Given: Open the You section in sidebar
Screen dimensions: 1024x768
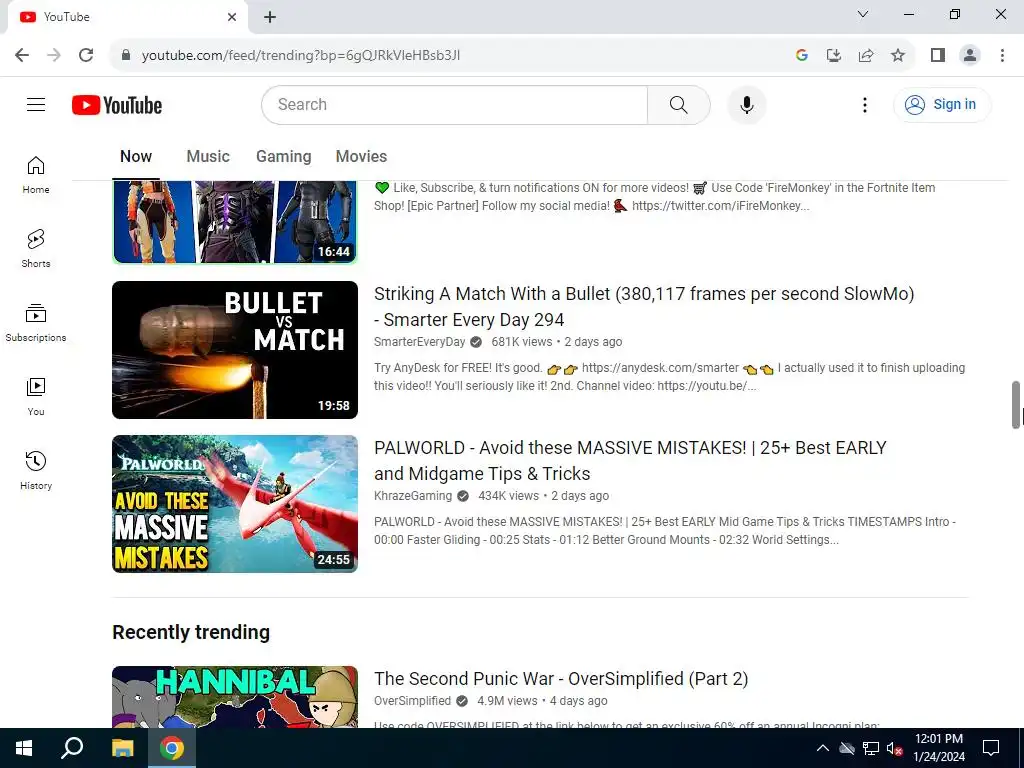Looking at the screenshot, I should coord(36,396).
